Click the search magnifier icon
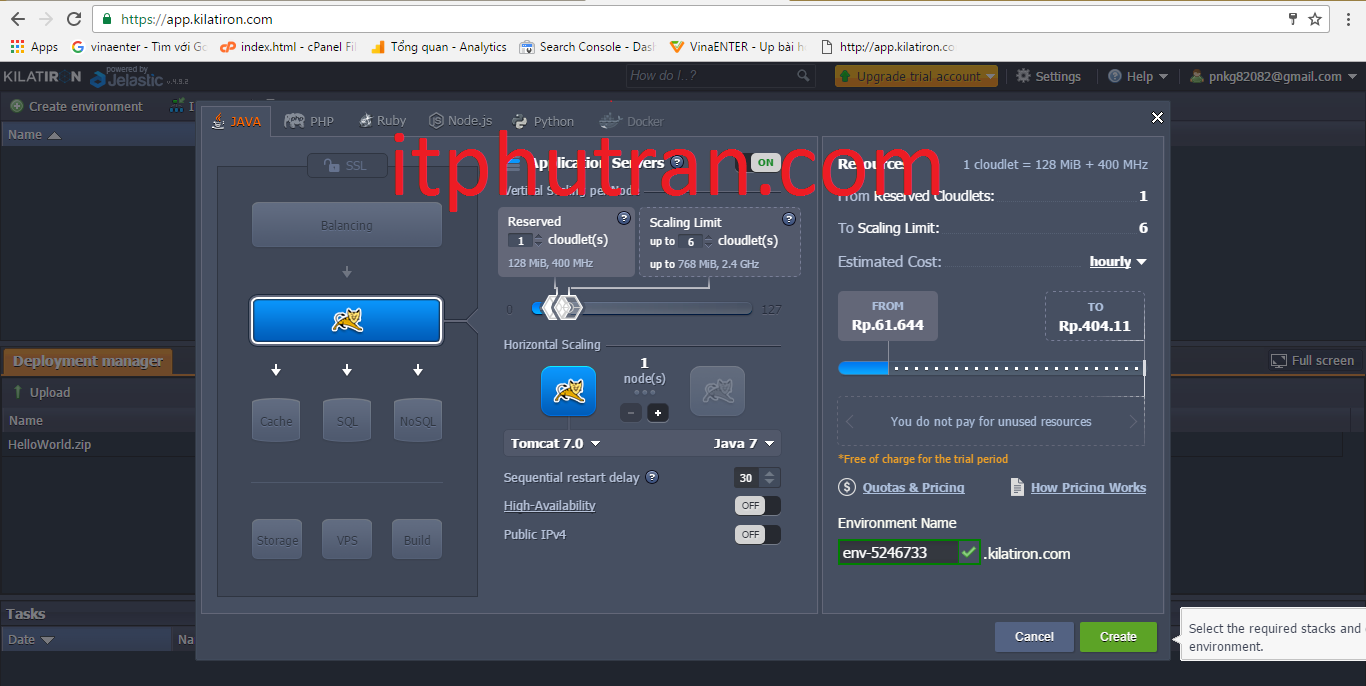This screenshot has width=1366, height=686. pyautogui.click(x=803, y=75)
